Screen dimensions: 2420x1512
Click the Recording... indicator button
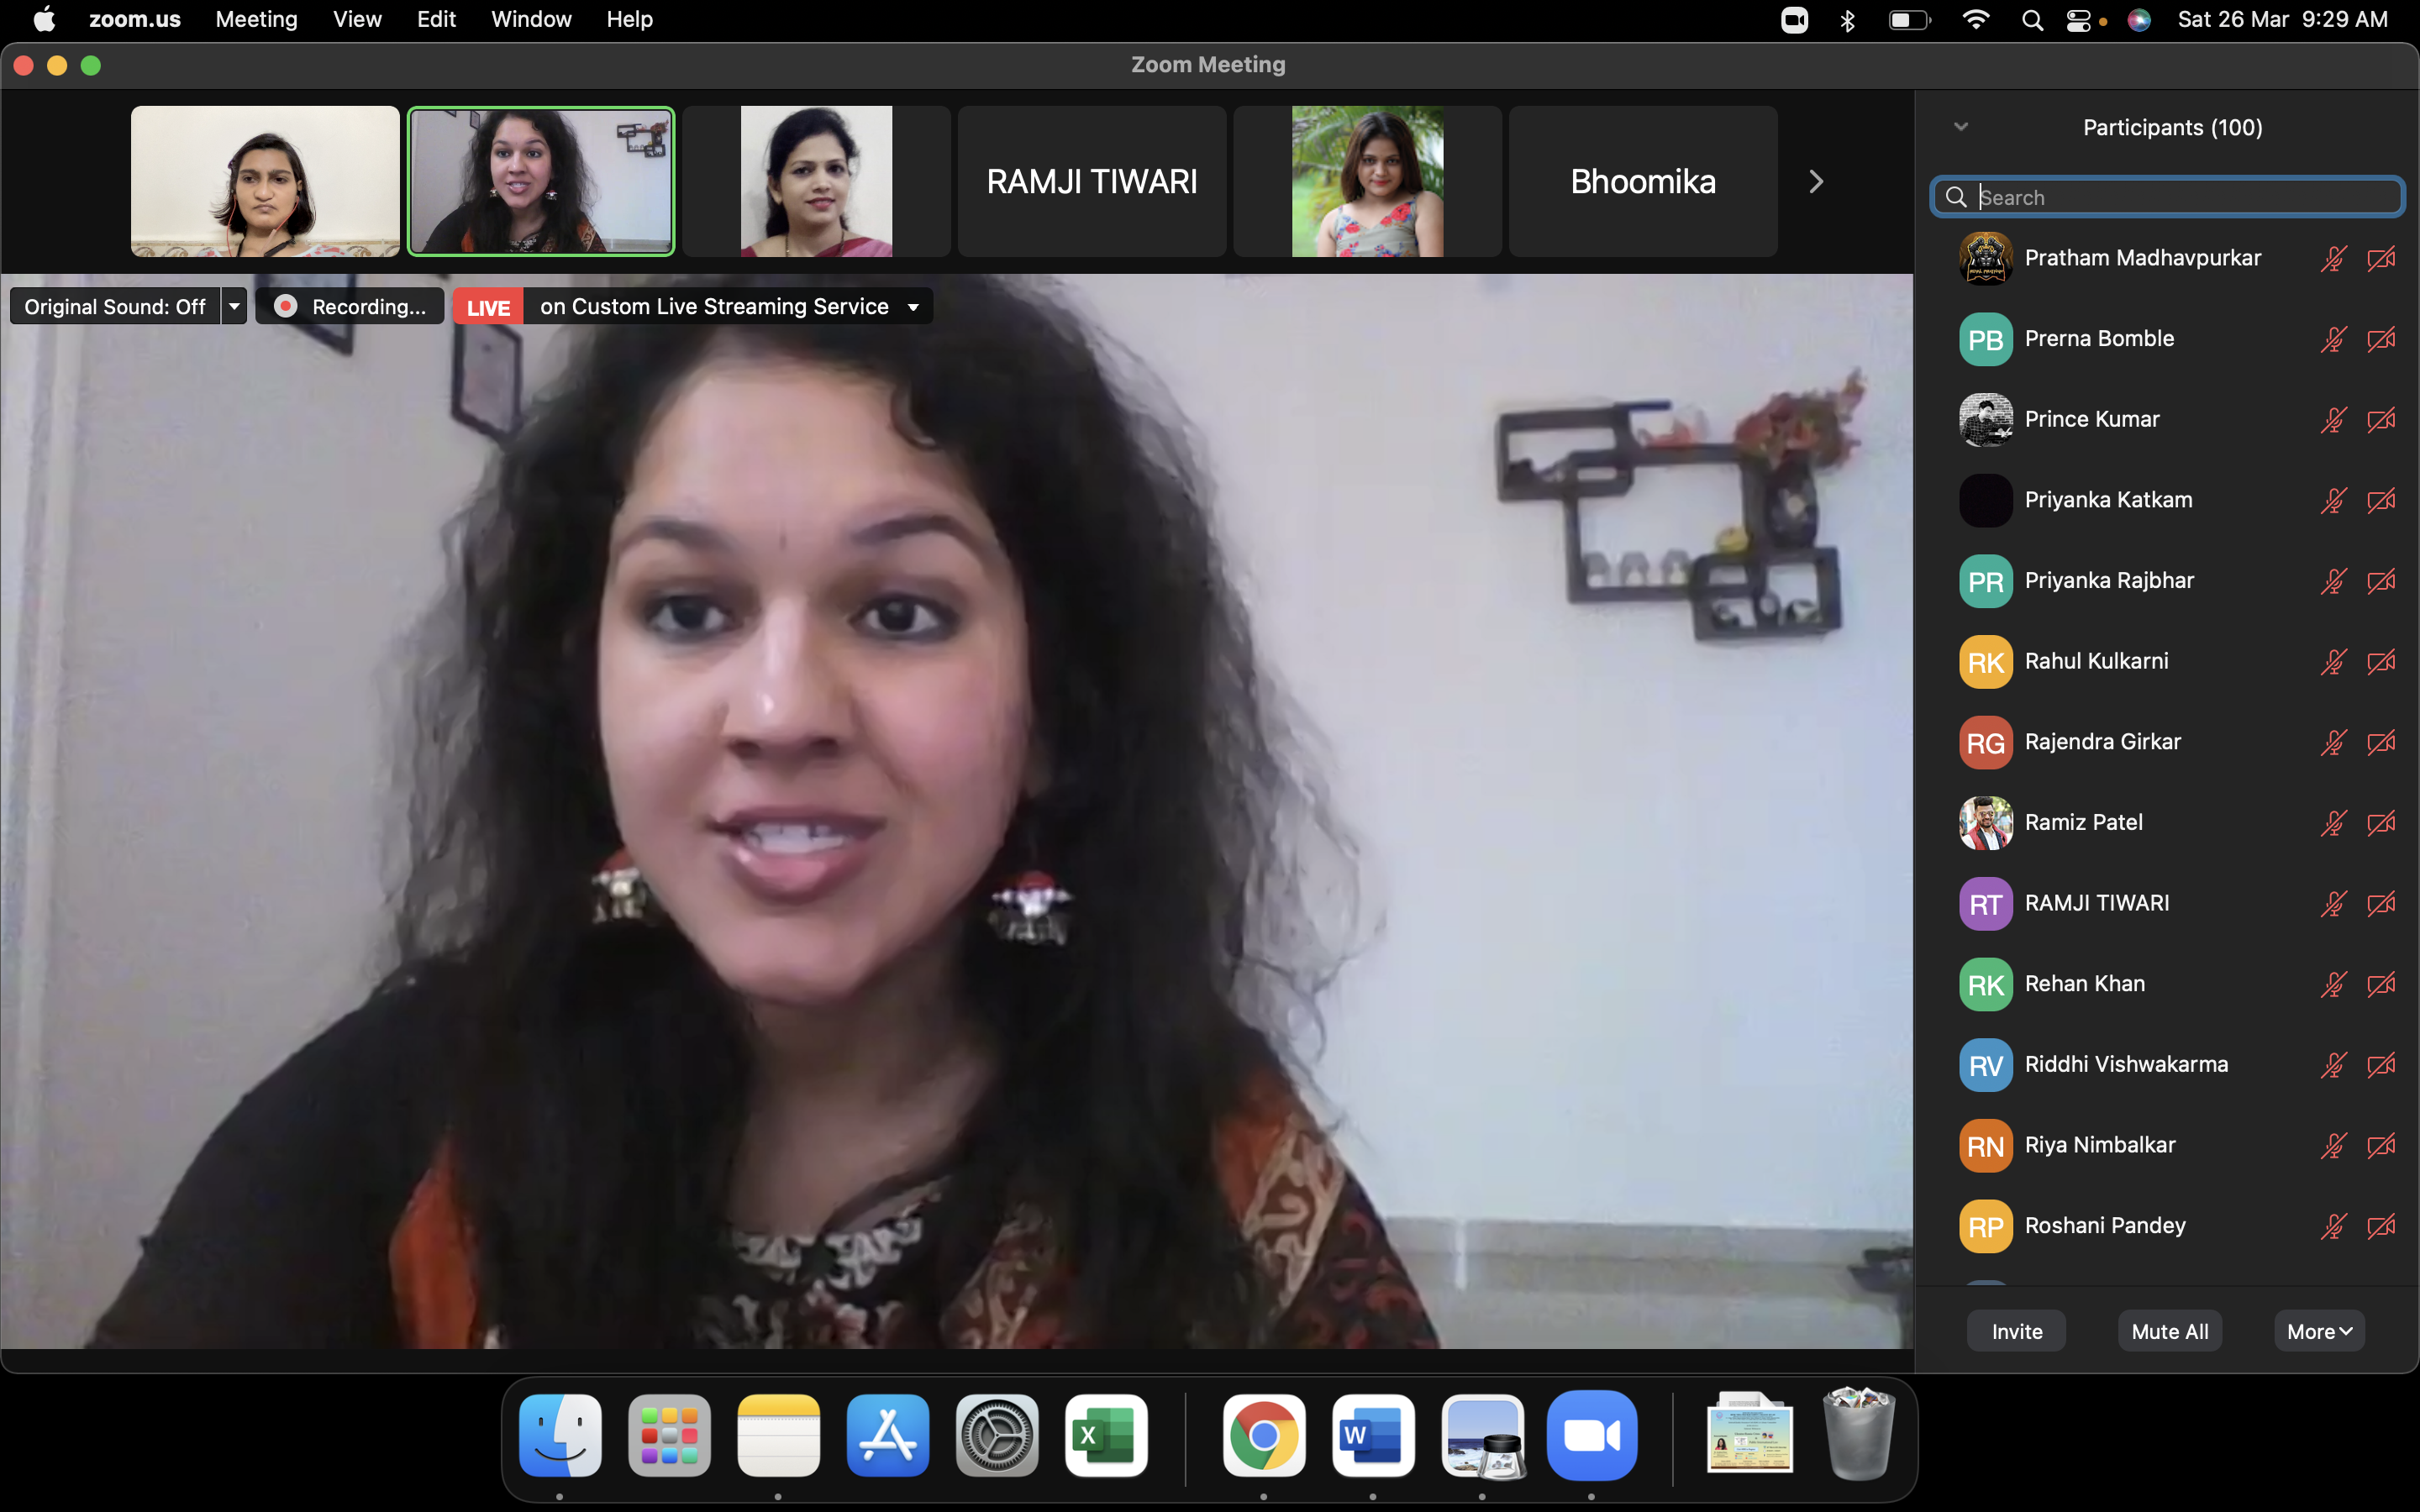pyautogui.click(x=350, y=306)
